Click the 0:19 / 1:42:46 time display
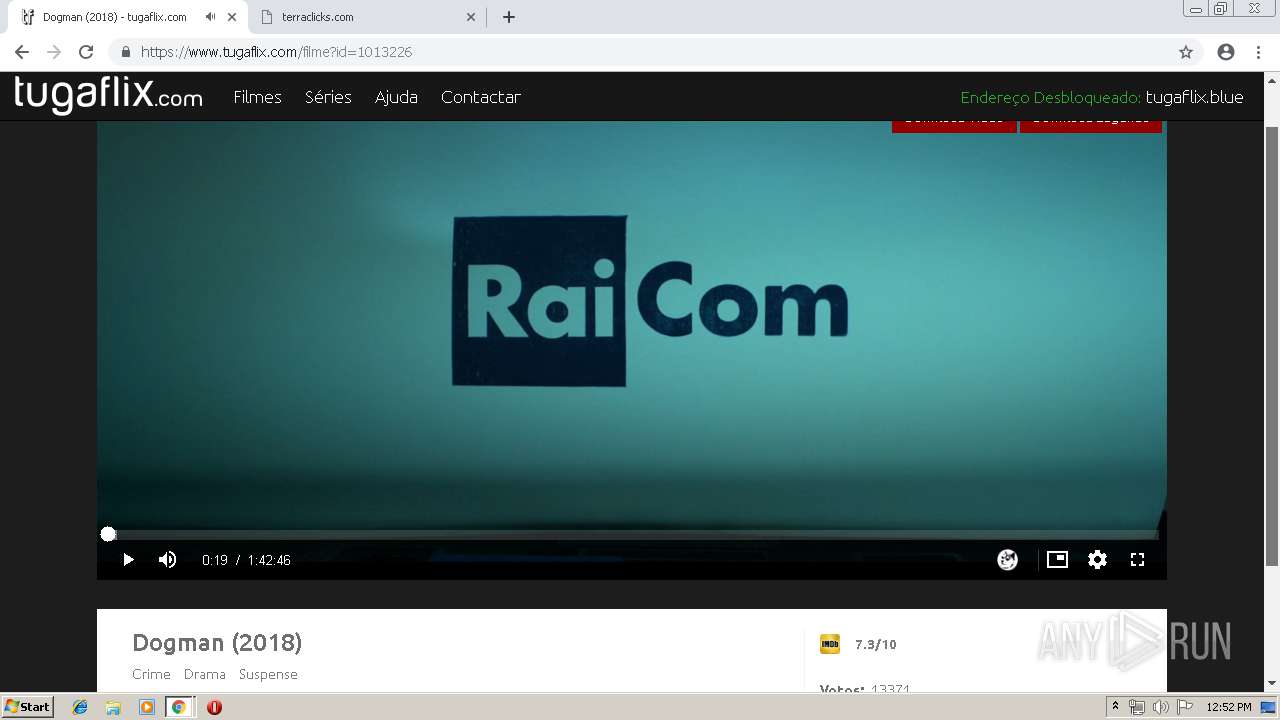Viewport: 1280px width, 720px height. click(246, 560)
